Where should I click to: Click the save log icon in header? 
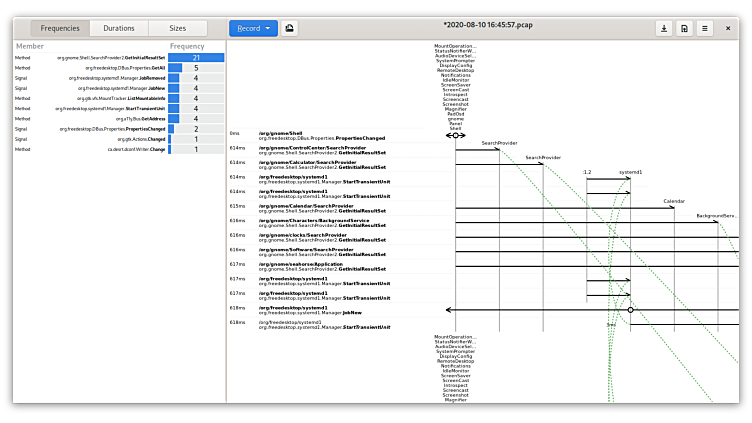click(x=684, y=28)
